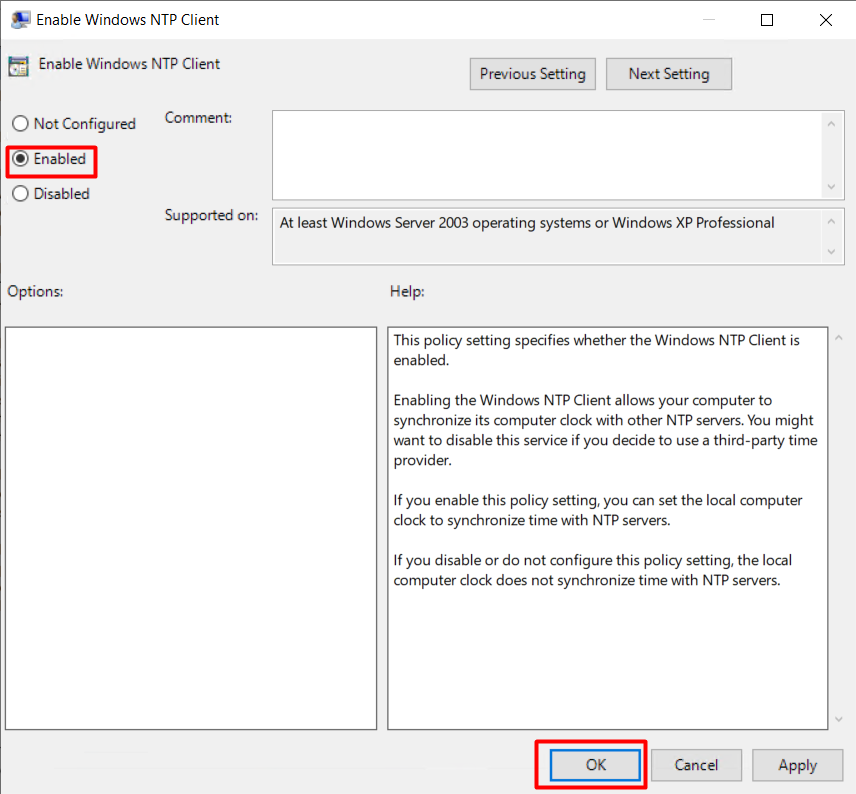Viewport: 856px width, 794px height.
Task: Click the 'Comment:' label
Action: click(198, 118)
